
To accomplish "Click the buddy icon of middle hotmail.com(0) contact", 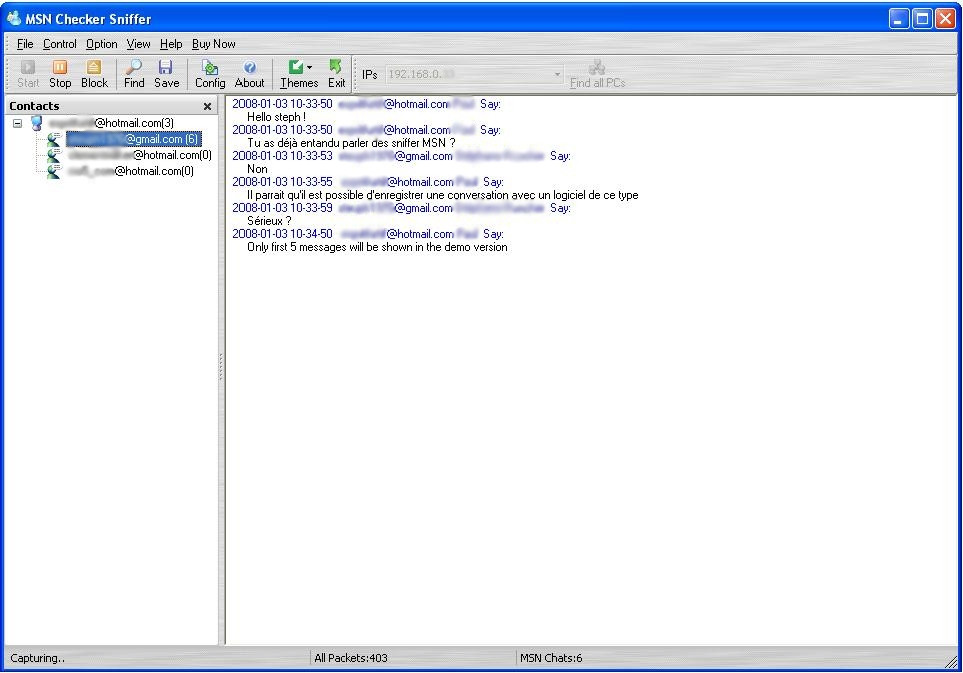I will click(54, 155).
